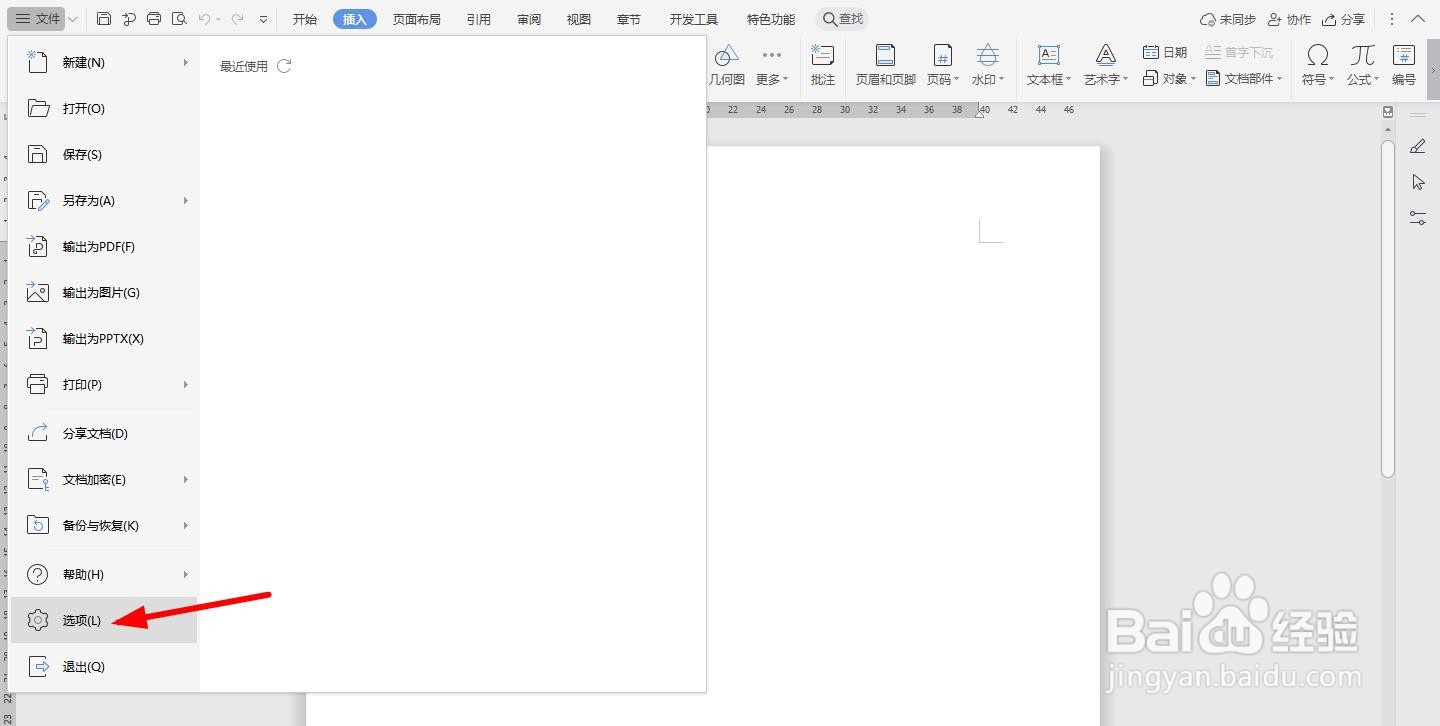Click the split icon above the vertical scrollbar
The image size is (1440, 726).
[1388, 112]
